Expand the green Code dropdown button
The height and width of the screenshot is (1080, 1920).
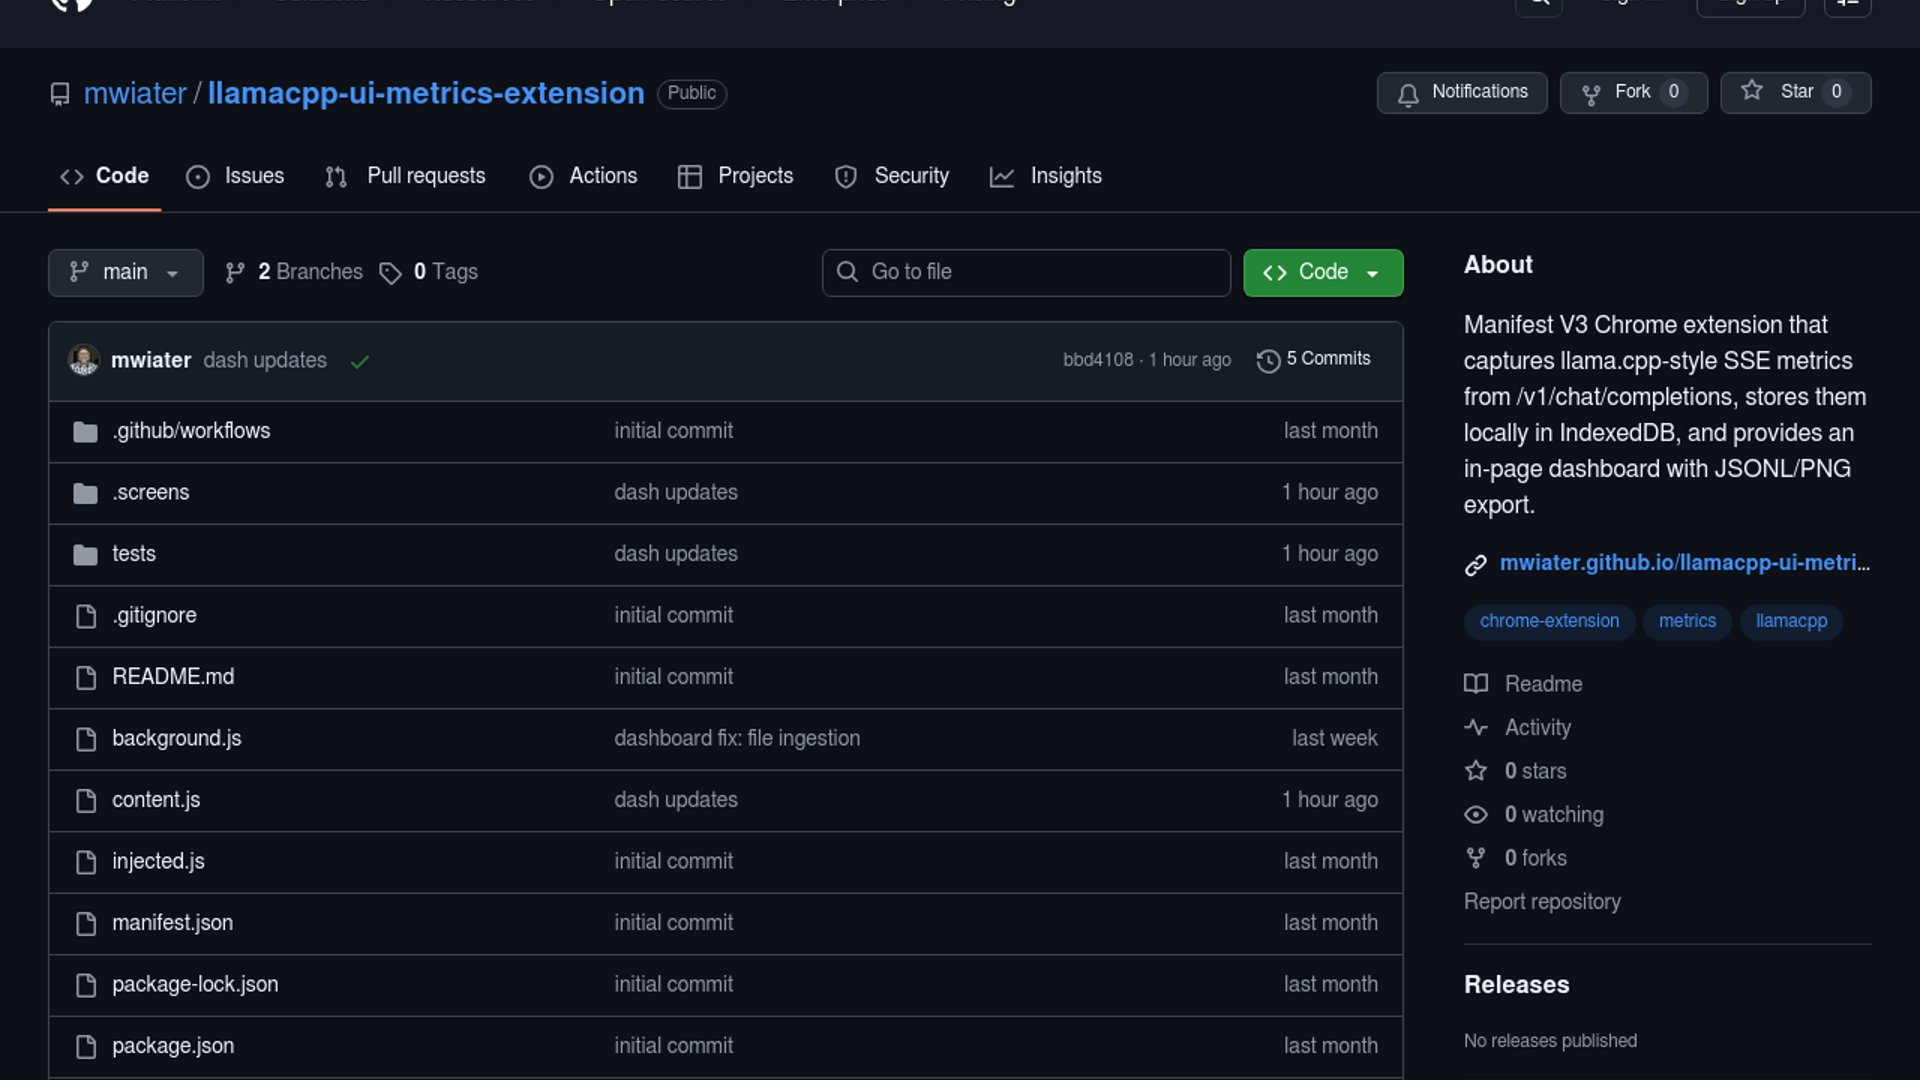pyautogui.click(x=1322, y=272)
